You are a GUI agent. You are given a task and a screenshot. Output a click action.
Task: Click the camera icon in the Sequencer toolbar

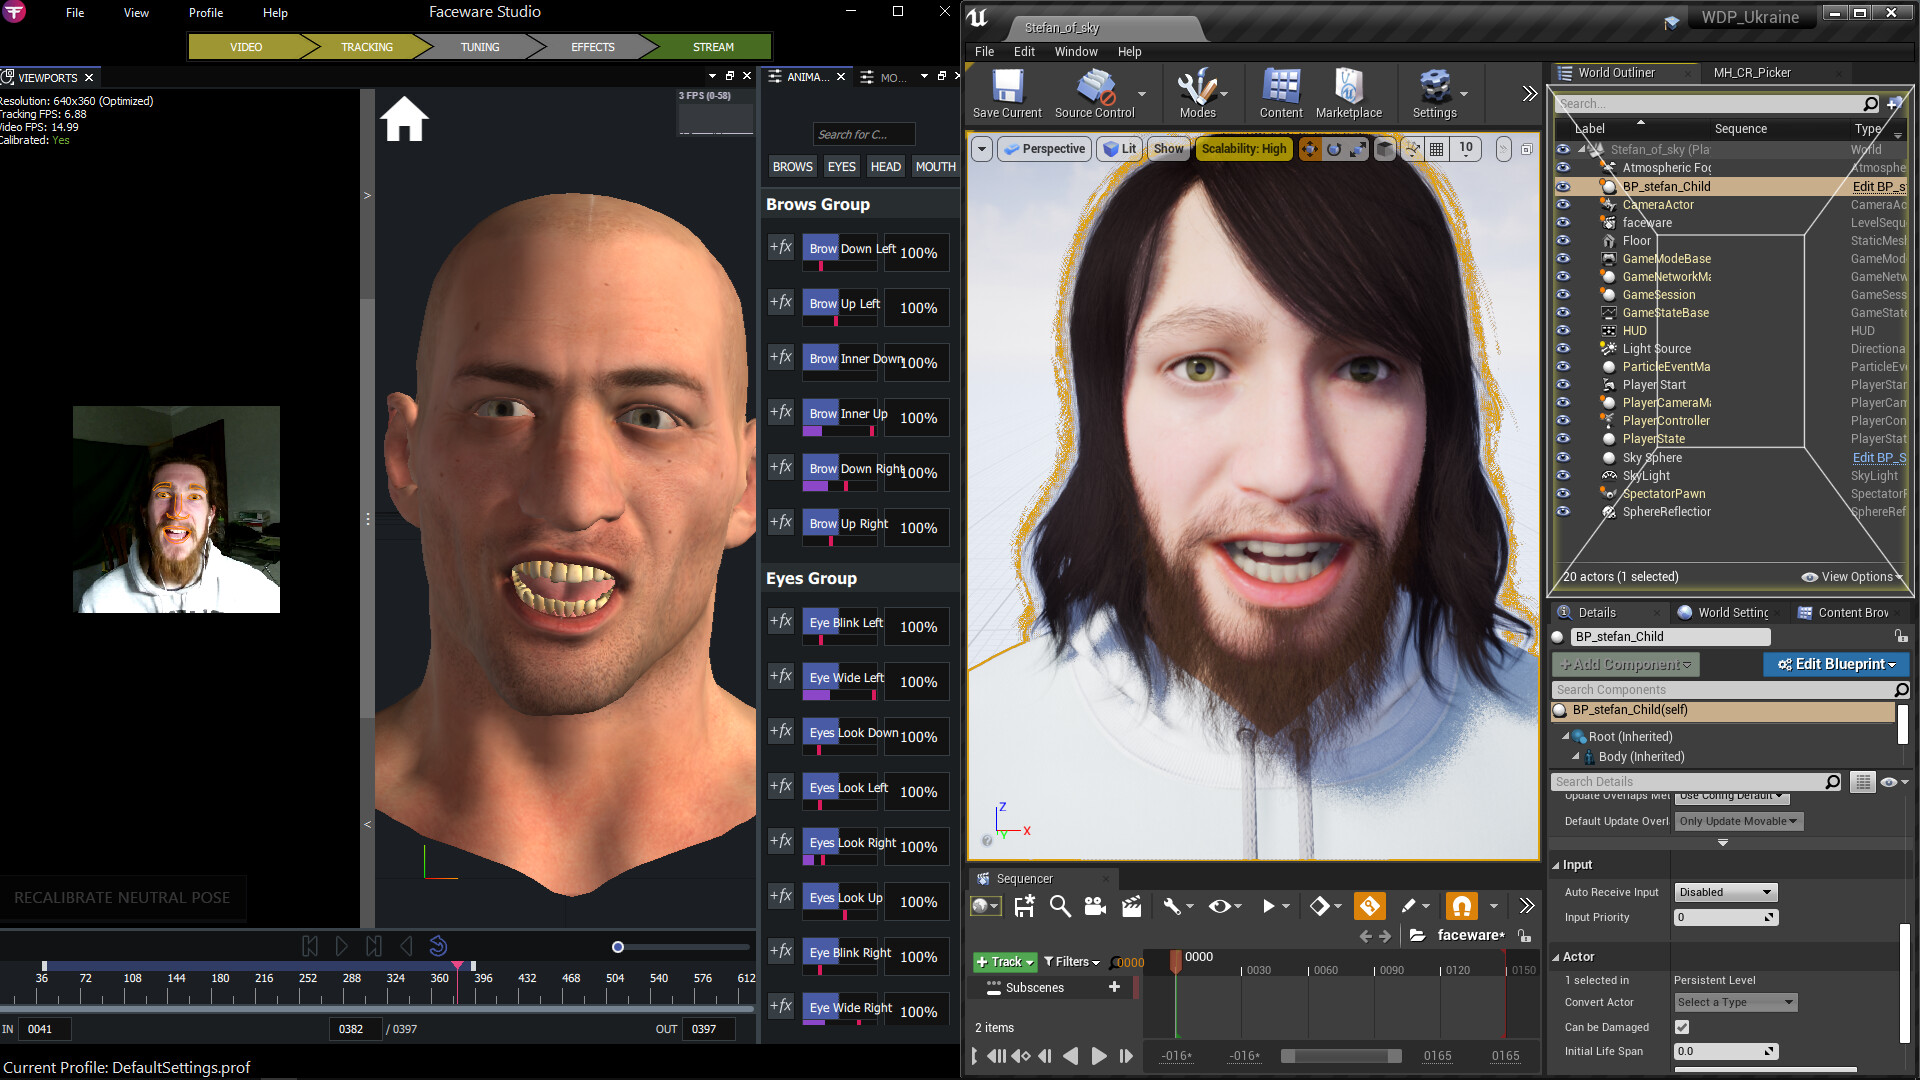coord(1095,906)
